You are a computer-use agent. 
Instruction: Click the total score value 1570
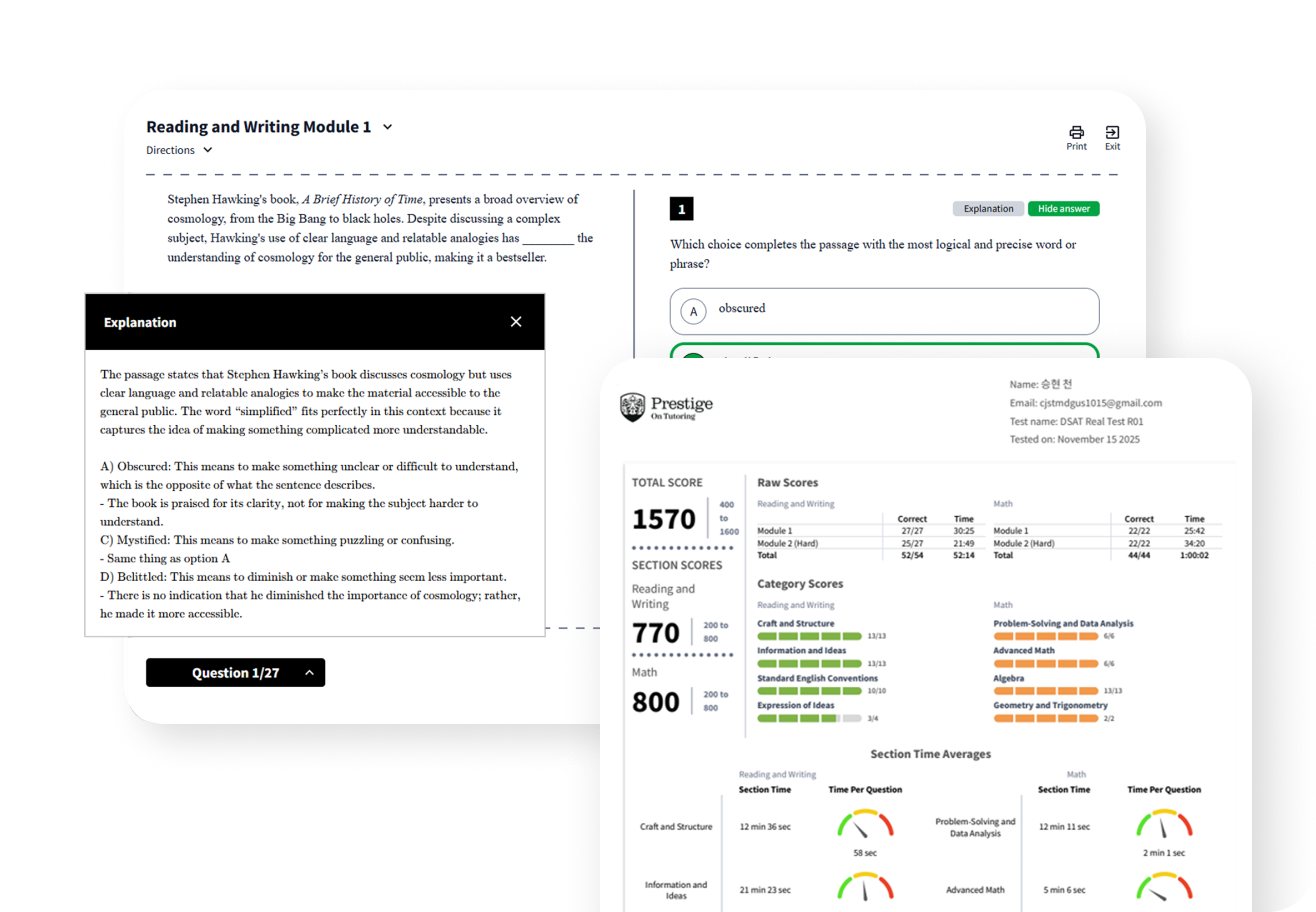click(x=664, y=520)
